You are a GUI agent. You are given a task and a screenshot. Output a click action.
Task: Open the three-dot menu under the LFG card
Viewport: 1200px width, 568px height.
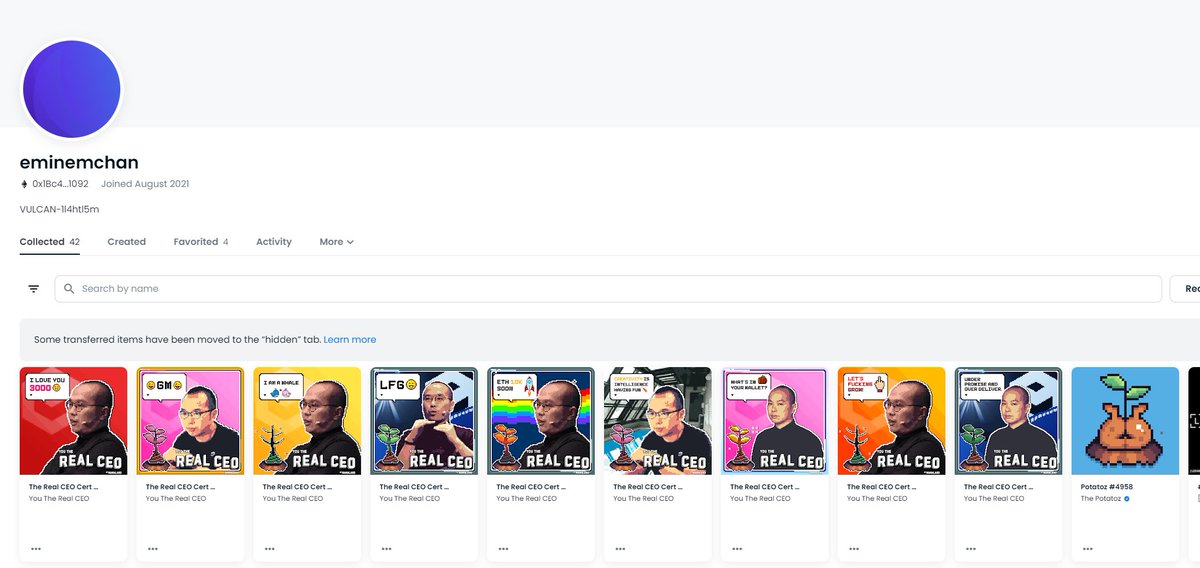[387, 548]
